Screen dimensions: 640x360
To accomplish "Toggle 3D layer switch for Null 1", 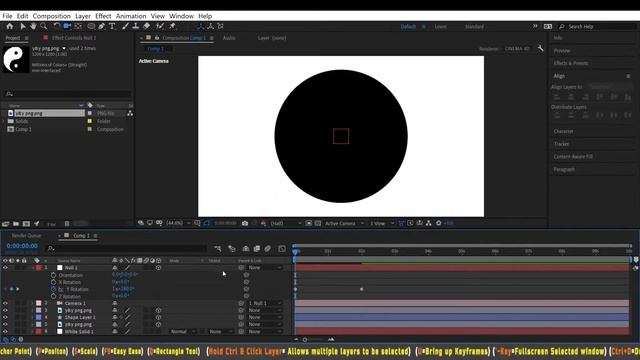I will [158, 268].
